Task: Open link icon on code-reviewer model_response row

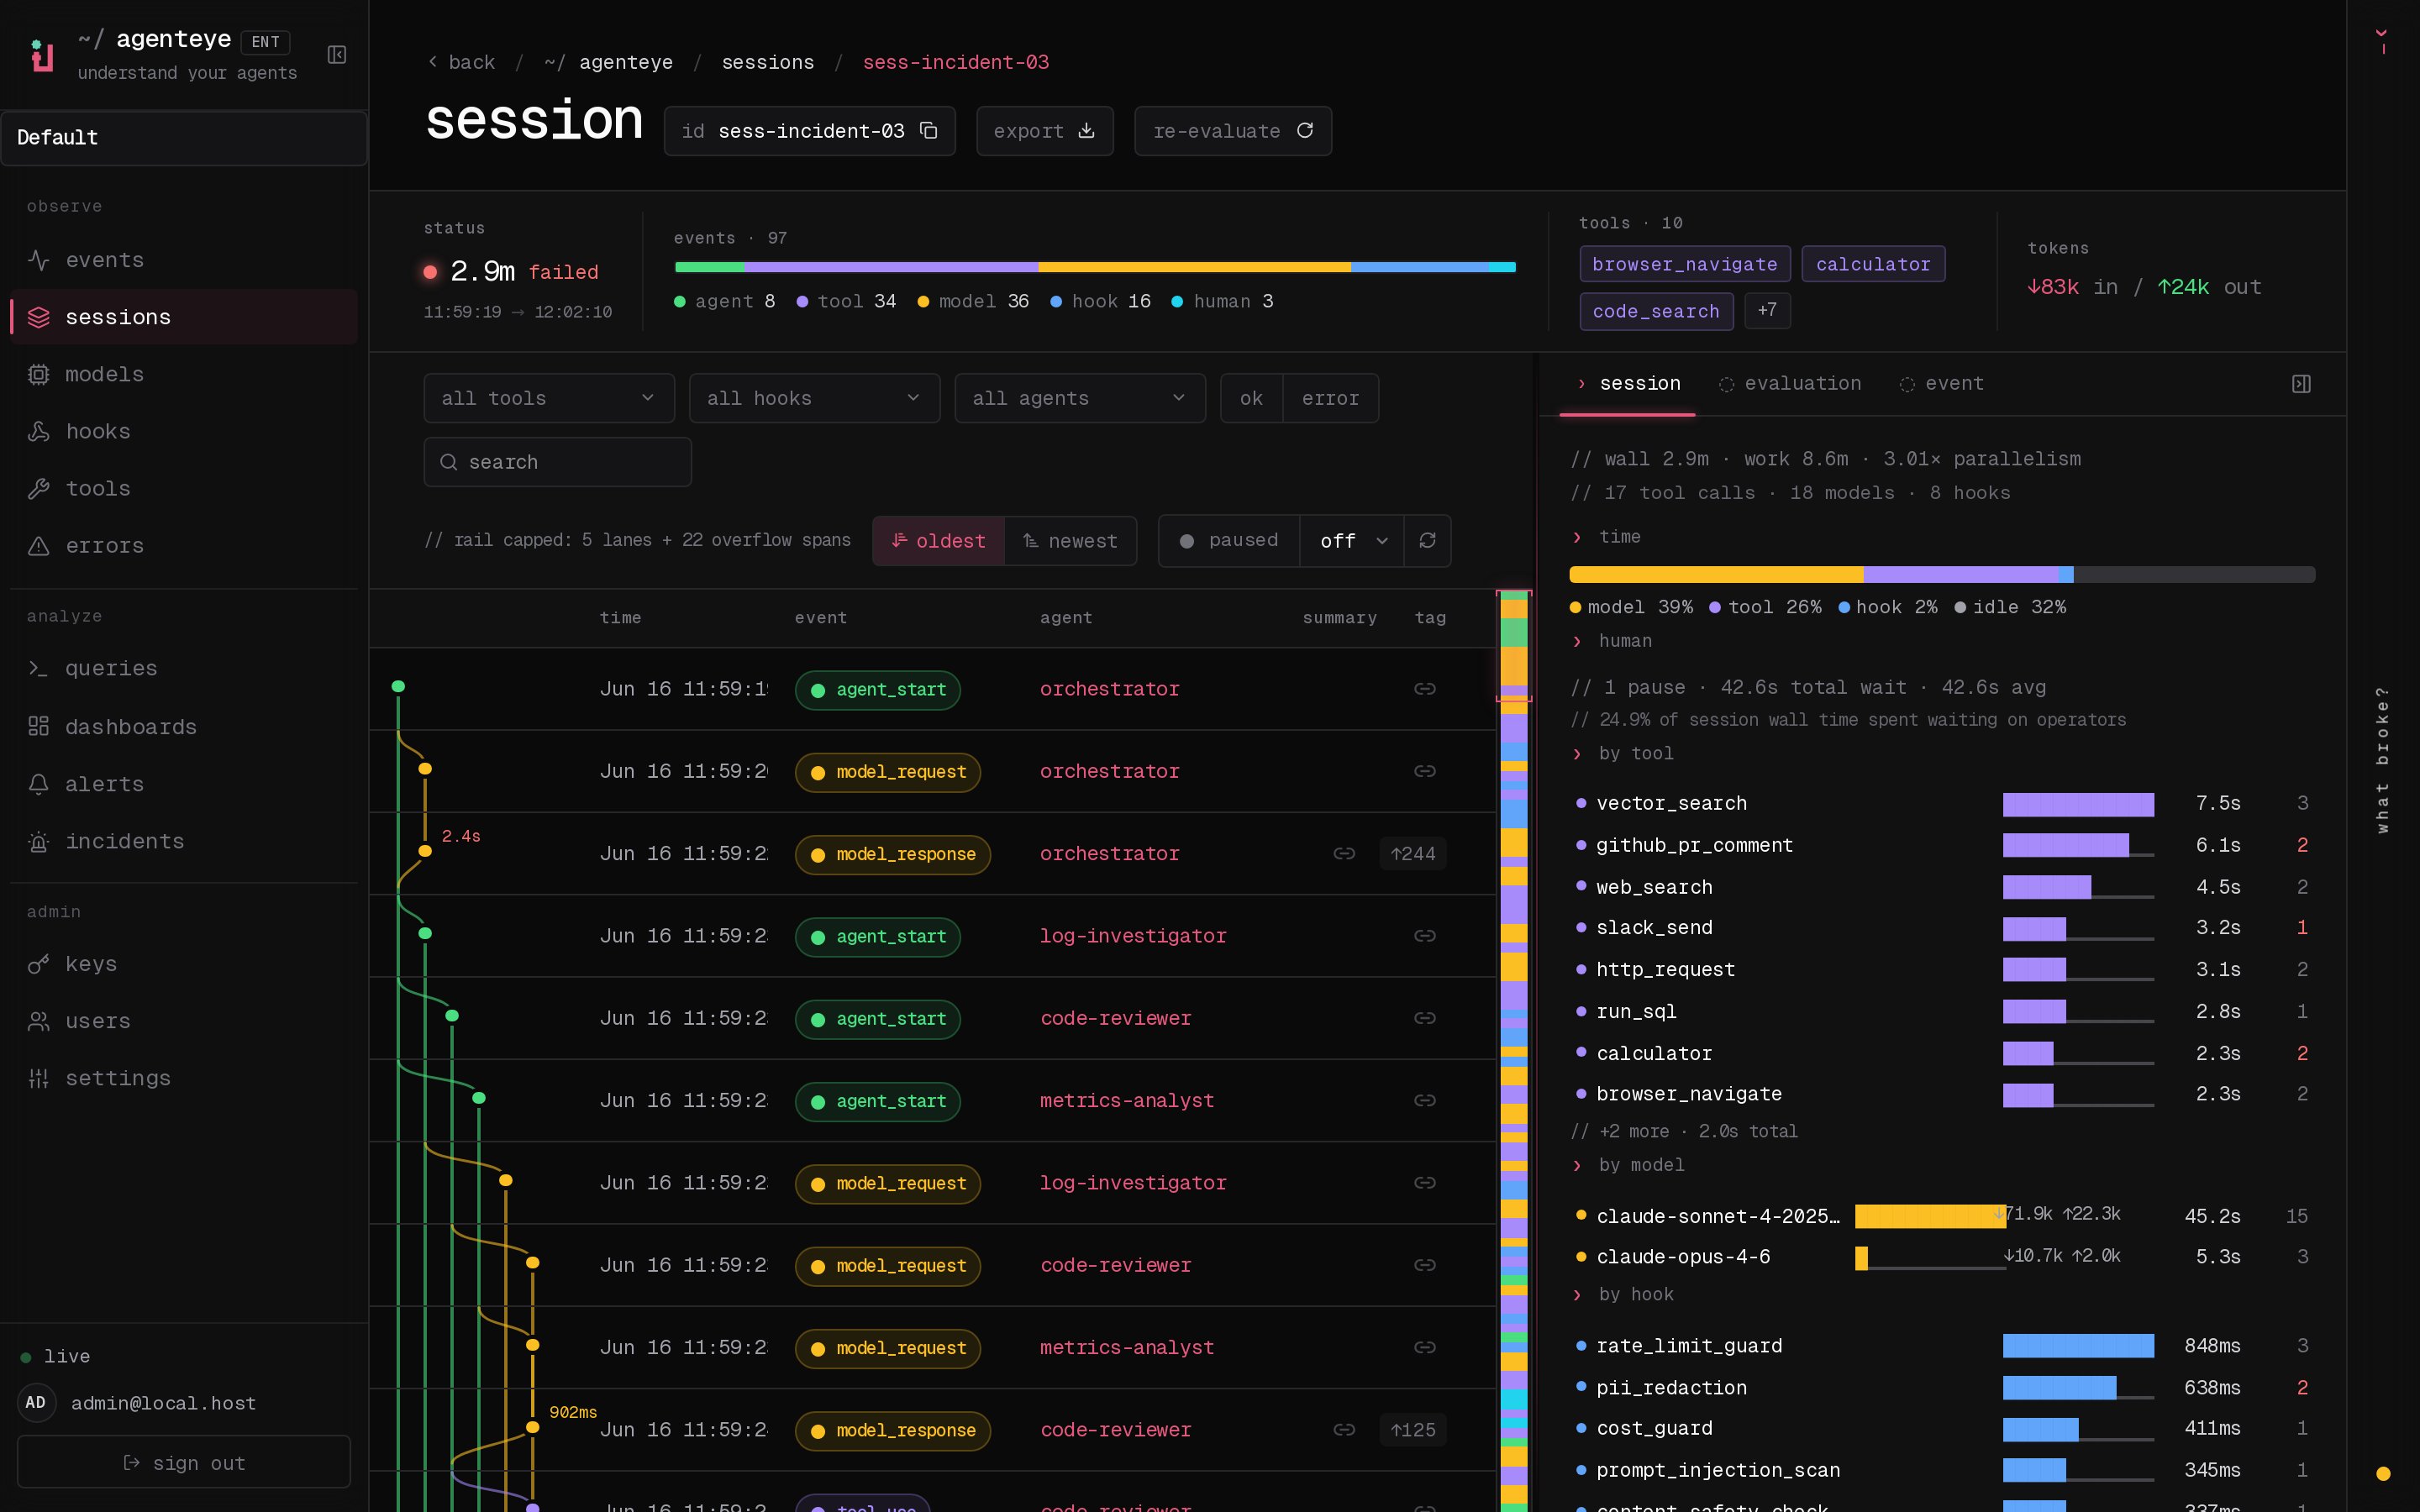Action: 1344,1430
